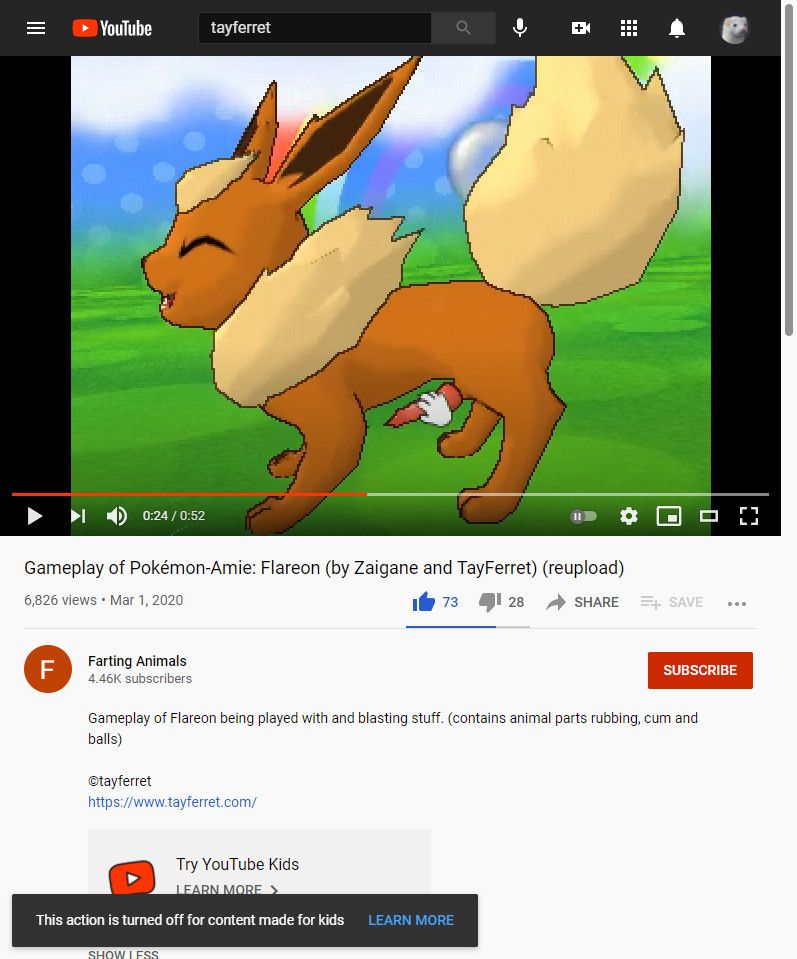
Task: Seek on the red video progress bar
Action: [x=189, y=494]
